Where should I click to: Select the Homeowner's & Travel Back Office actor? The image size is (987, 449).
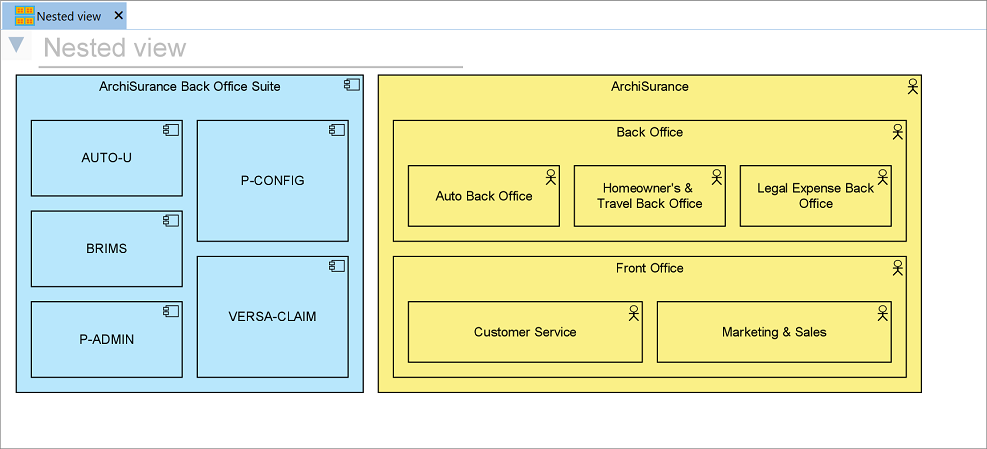tap(649, 196)
